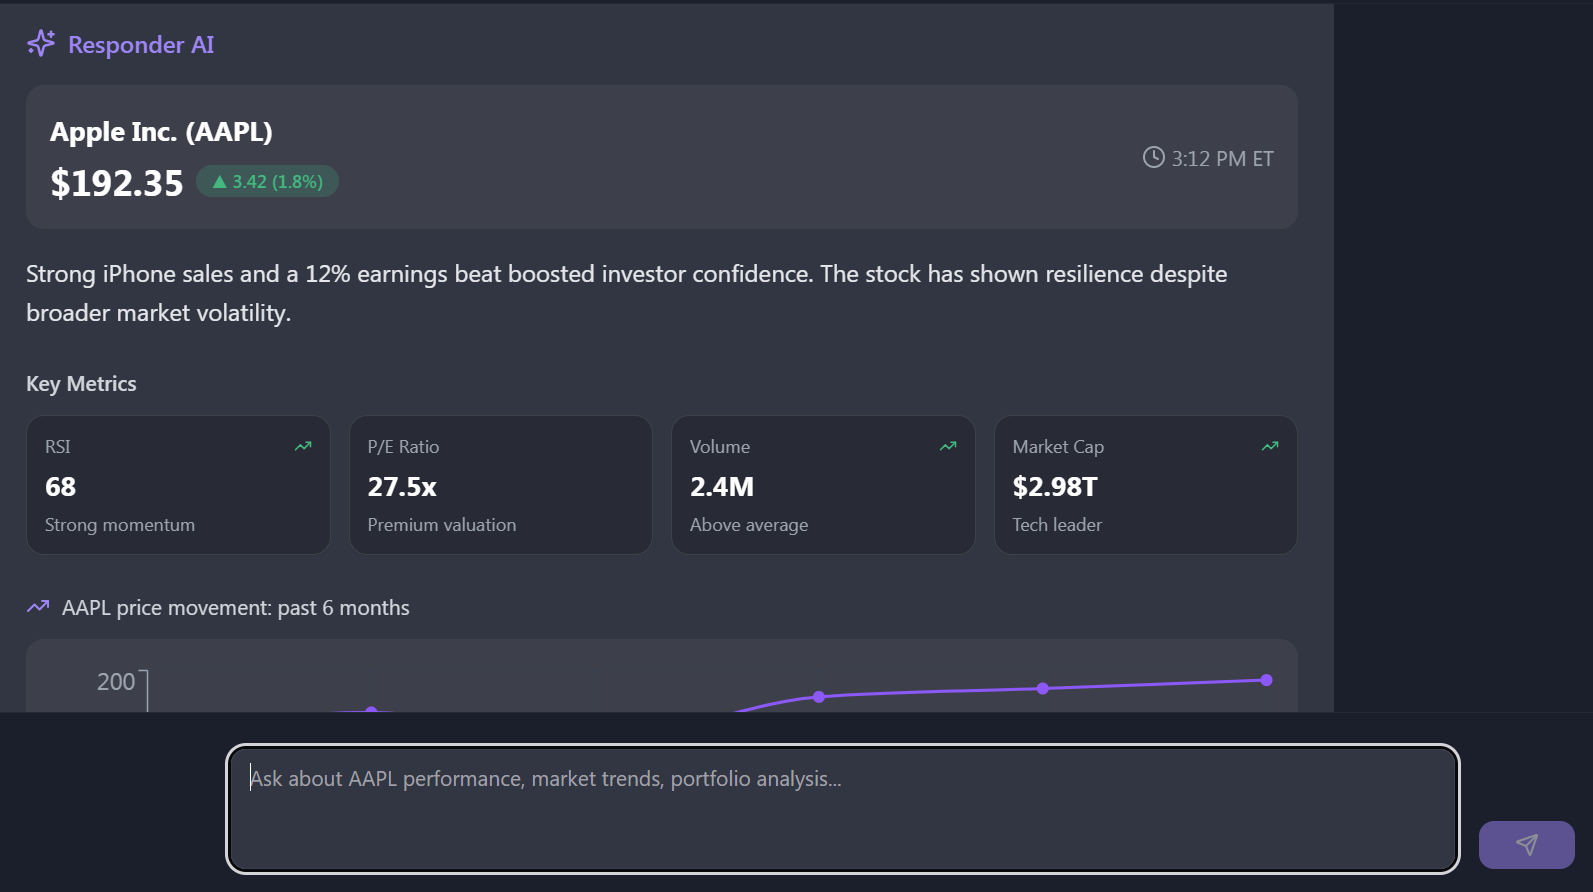Image resolution: width=1593 pixels, height=892 pixels.
Task: Click the Strong iPhone sales summary paragraph
Action: tap(627, 293)
